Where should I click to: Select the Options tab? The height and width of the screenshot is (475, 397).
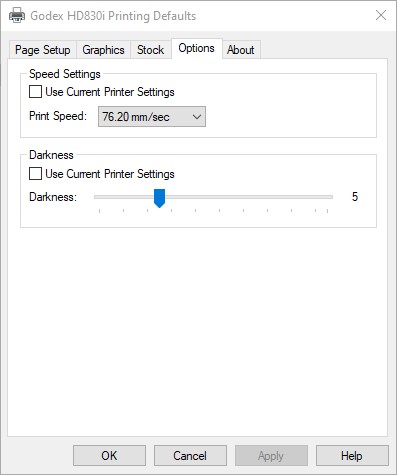[196, 48]
